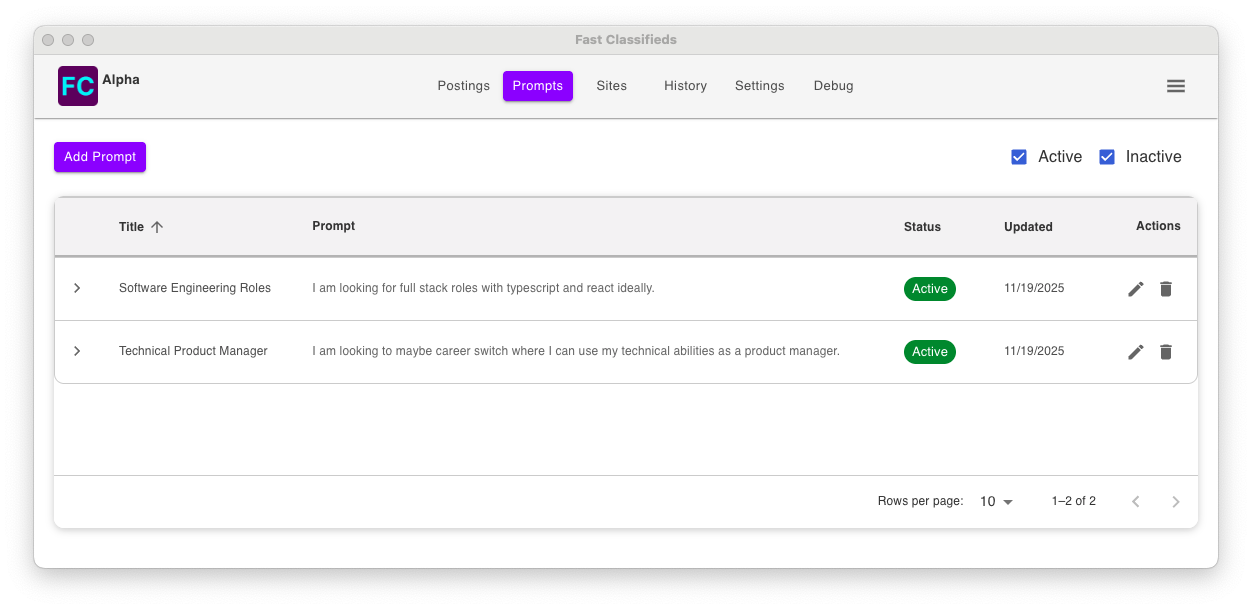Click pencil icon for Technical Product Manager

pyautogui.click(x=1136, y=352)
